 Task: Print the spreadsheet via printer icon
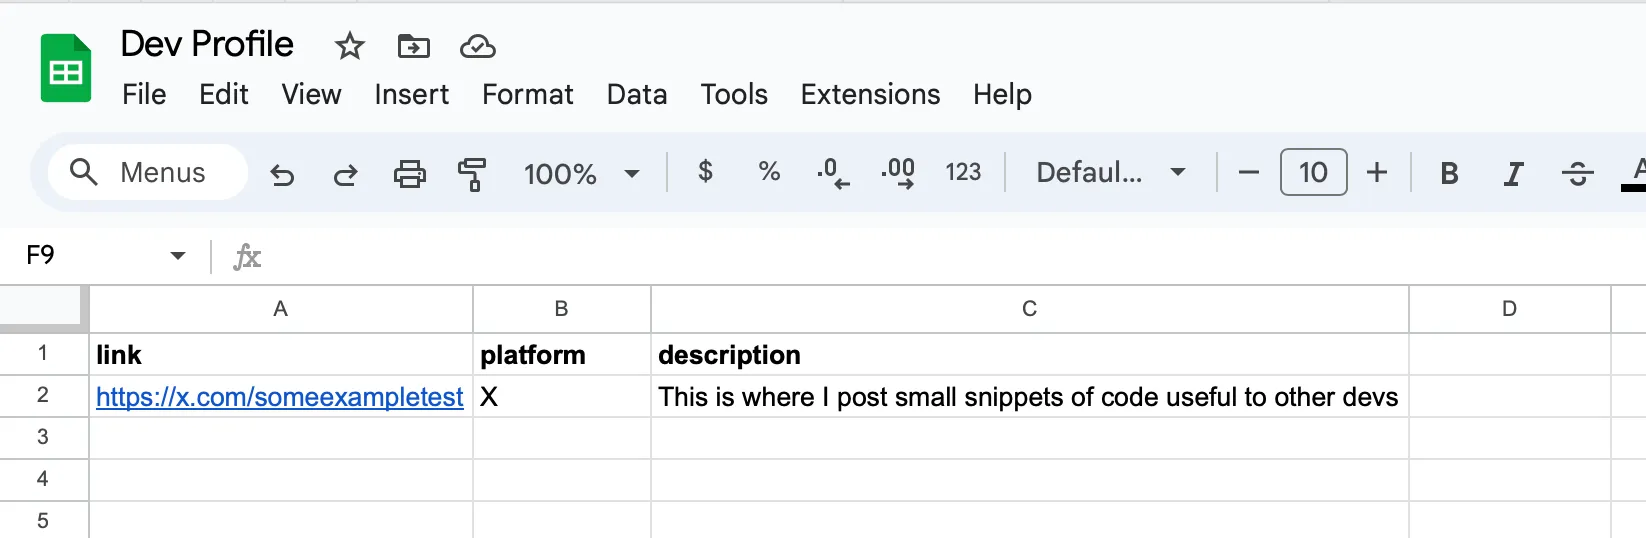coord(409,174)
